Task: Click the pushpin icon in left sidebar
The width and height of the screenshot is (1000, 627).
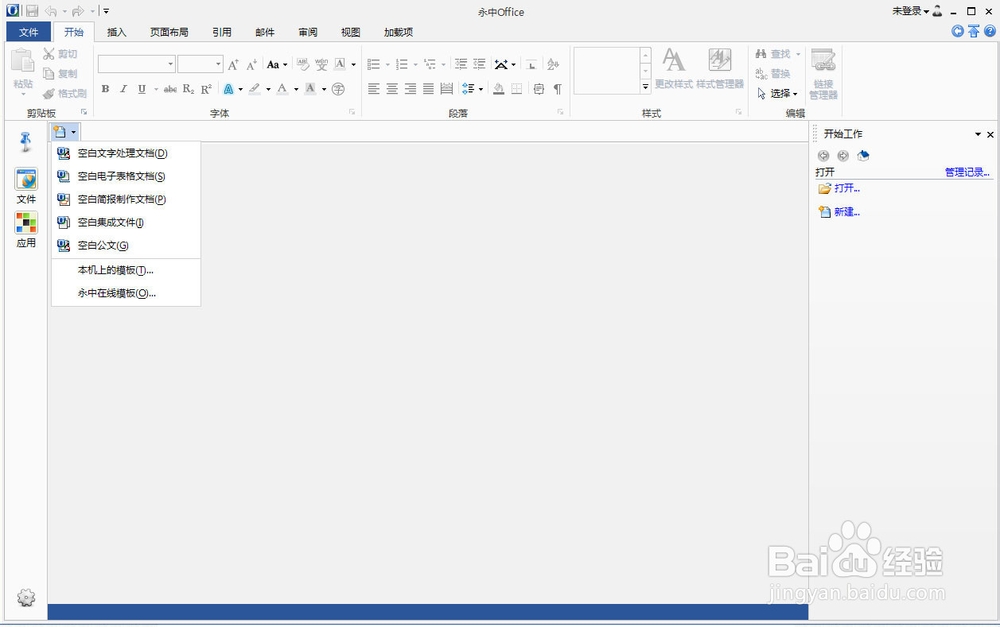Action: [x=26, y=141]
